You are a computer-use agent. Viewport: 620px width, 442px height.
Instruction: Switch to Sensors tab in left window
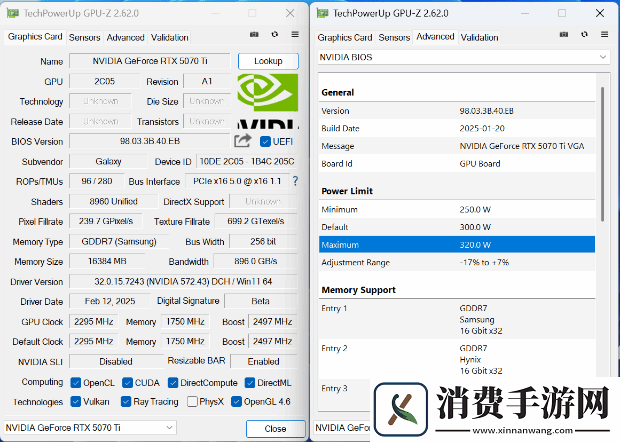[84, 37]
